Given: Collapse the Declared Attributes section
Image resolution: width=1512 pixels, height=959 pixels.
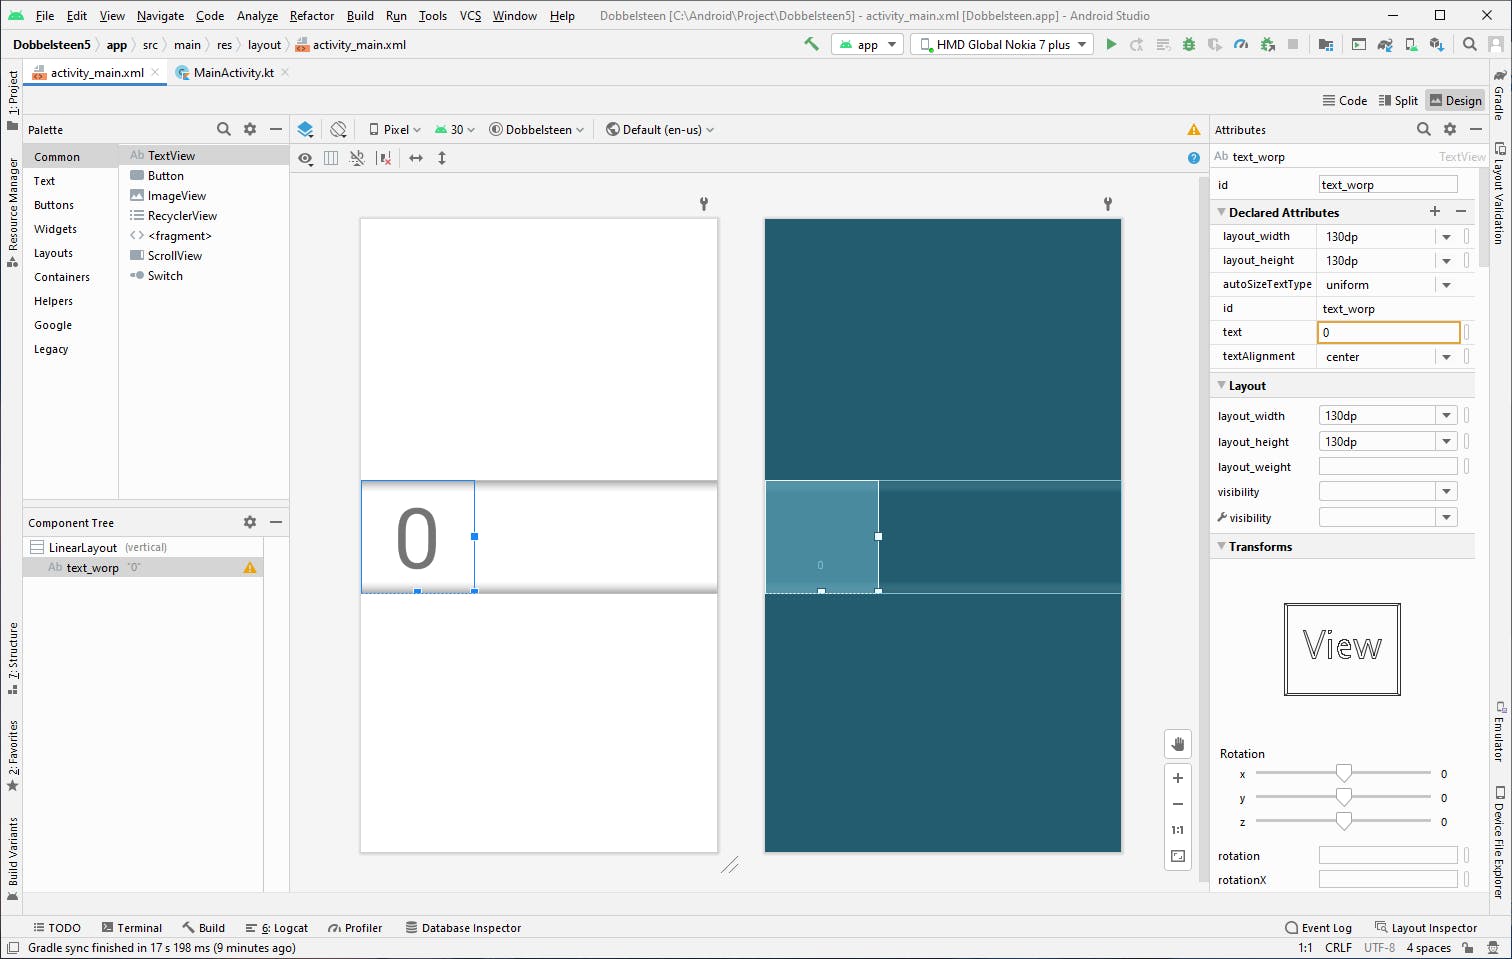Looking at the screenshot, I should 1221,212.
